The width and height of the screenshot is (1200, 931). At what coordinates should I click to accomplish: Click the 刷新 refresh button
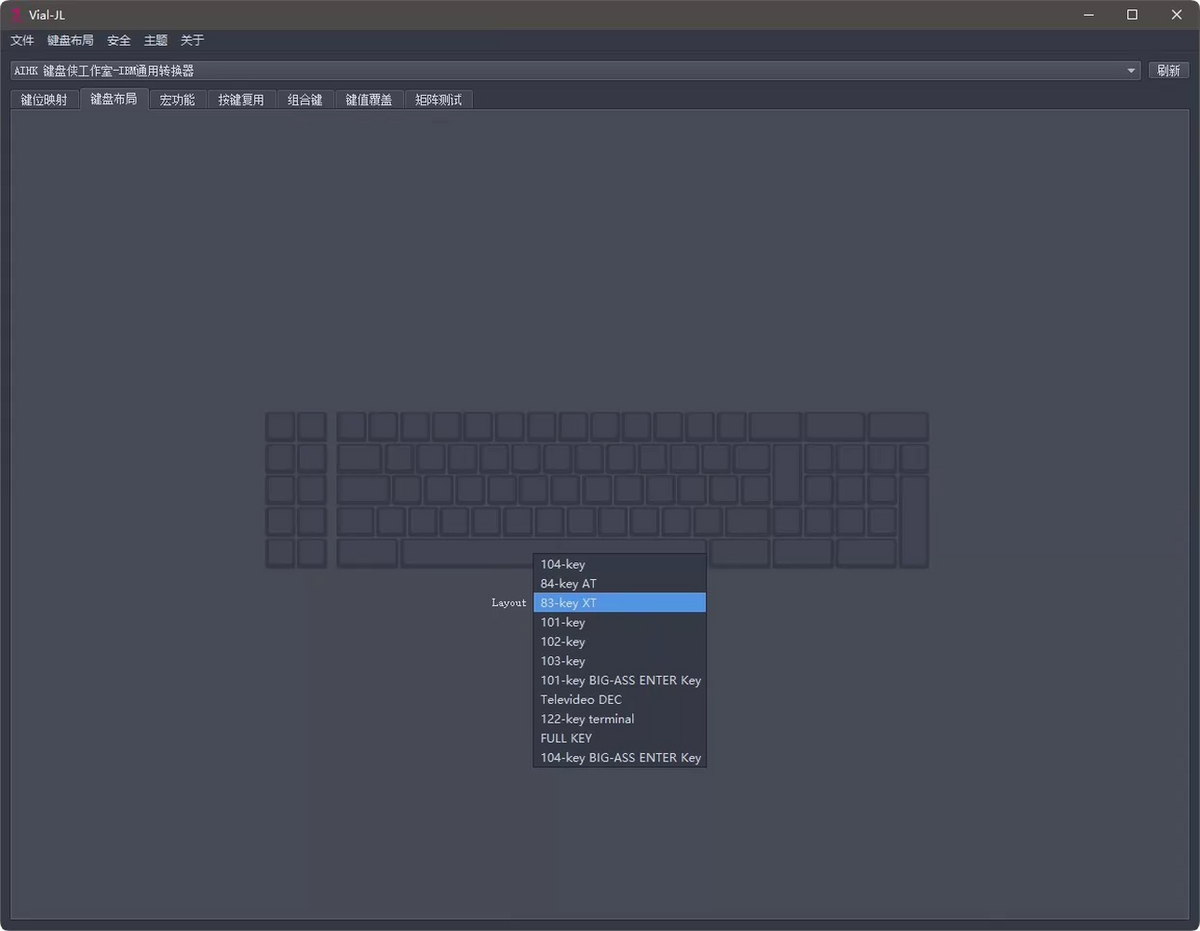point(1168,71)
